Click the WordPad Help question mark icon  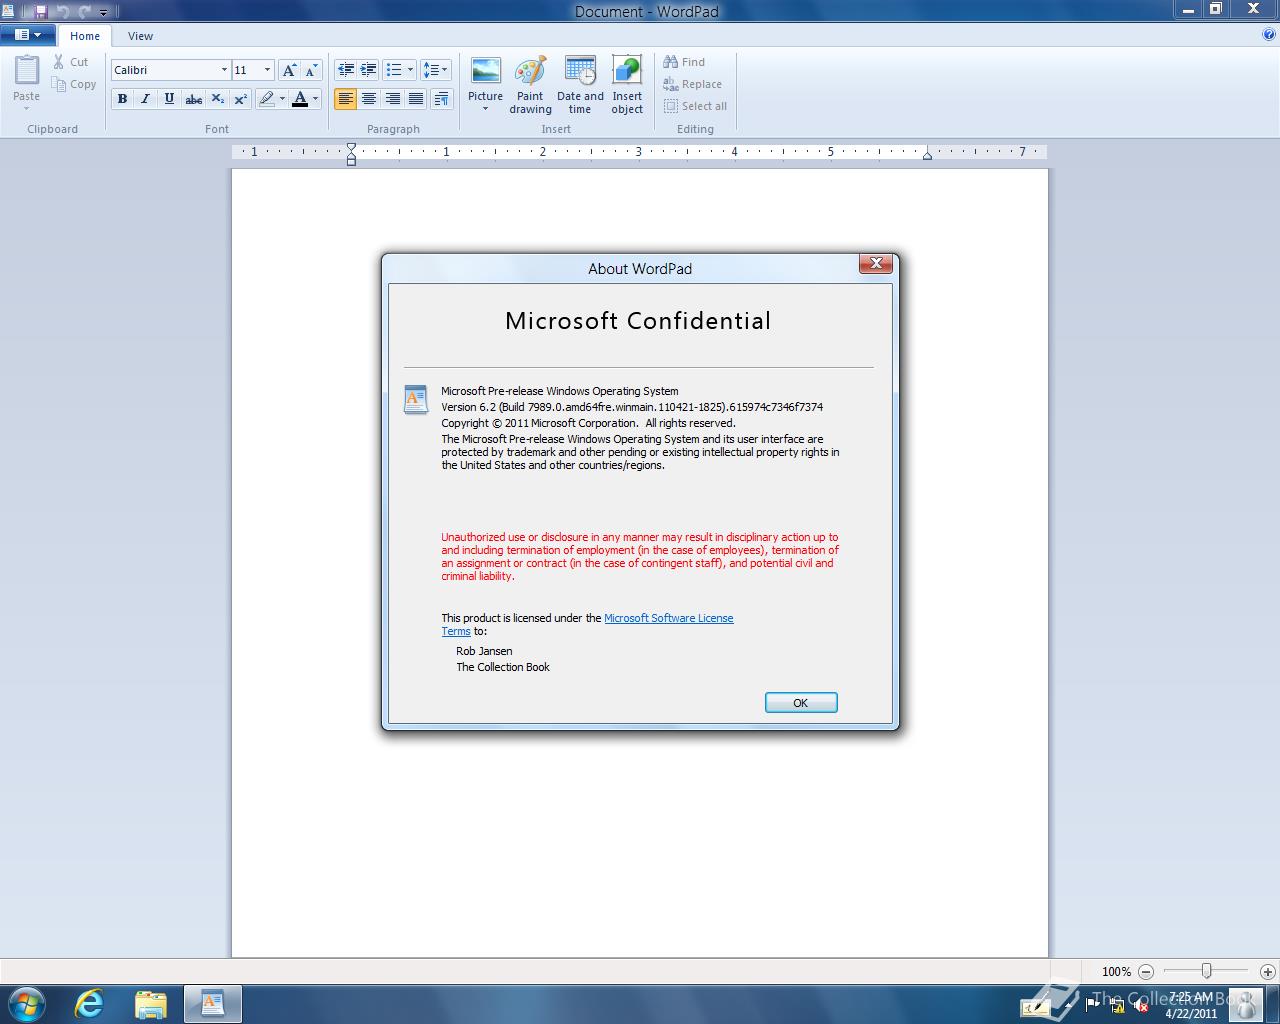coord(1269,35)
